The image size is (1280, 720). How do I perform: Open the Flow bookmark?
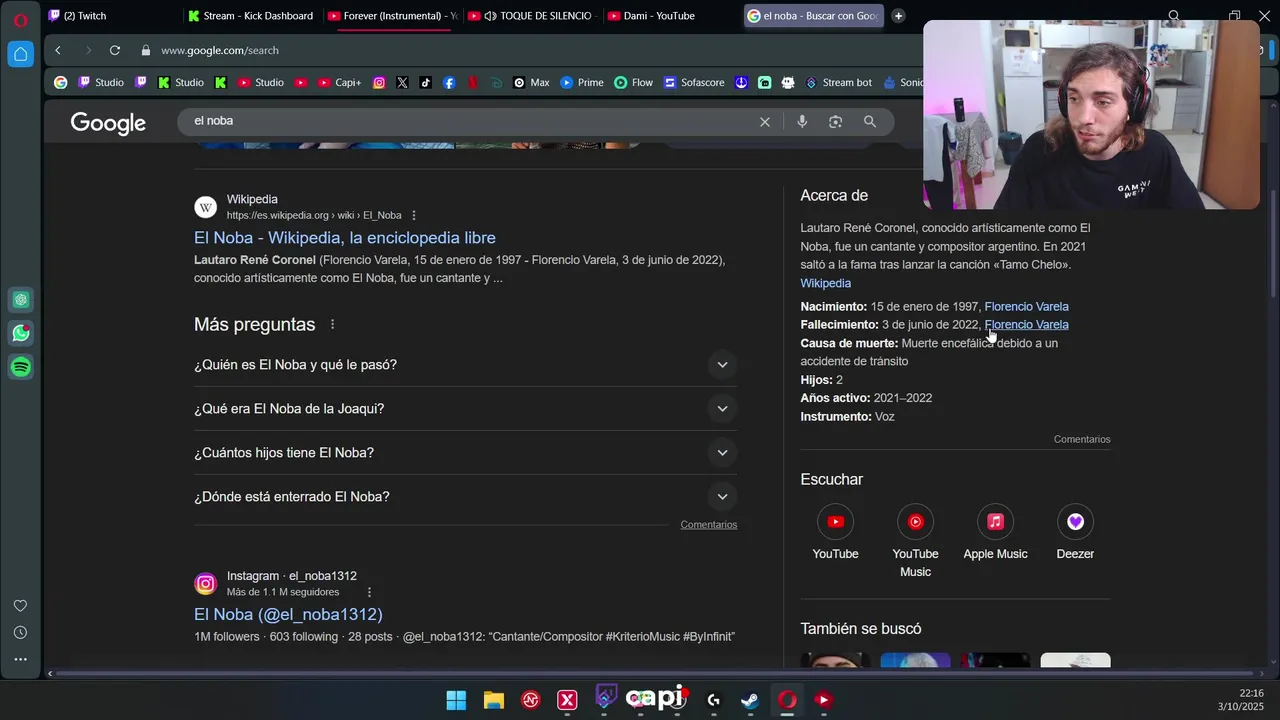(634, 83)
